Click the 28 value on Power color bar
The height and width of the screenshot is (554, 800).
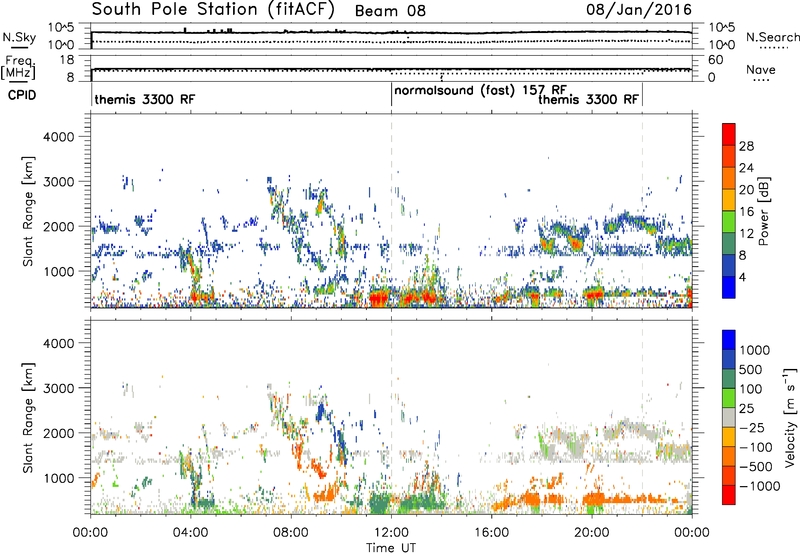pyautogui.click(x=746, y=146)
